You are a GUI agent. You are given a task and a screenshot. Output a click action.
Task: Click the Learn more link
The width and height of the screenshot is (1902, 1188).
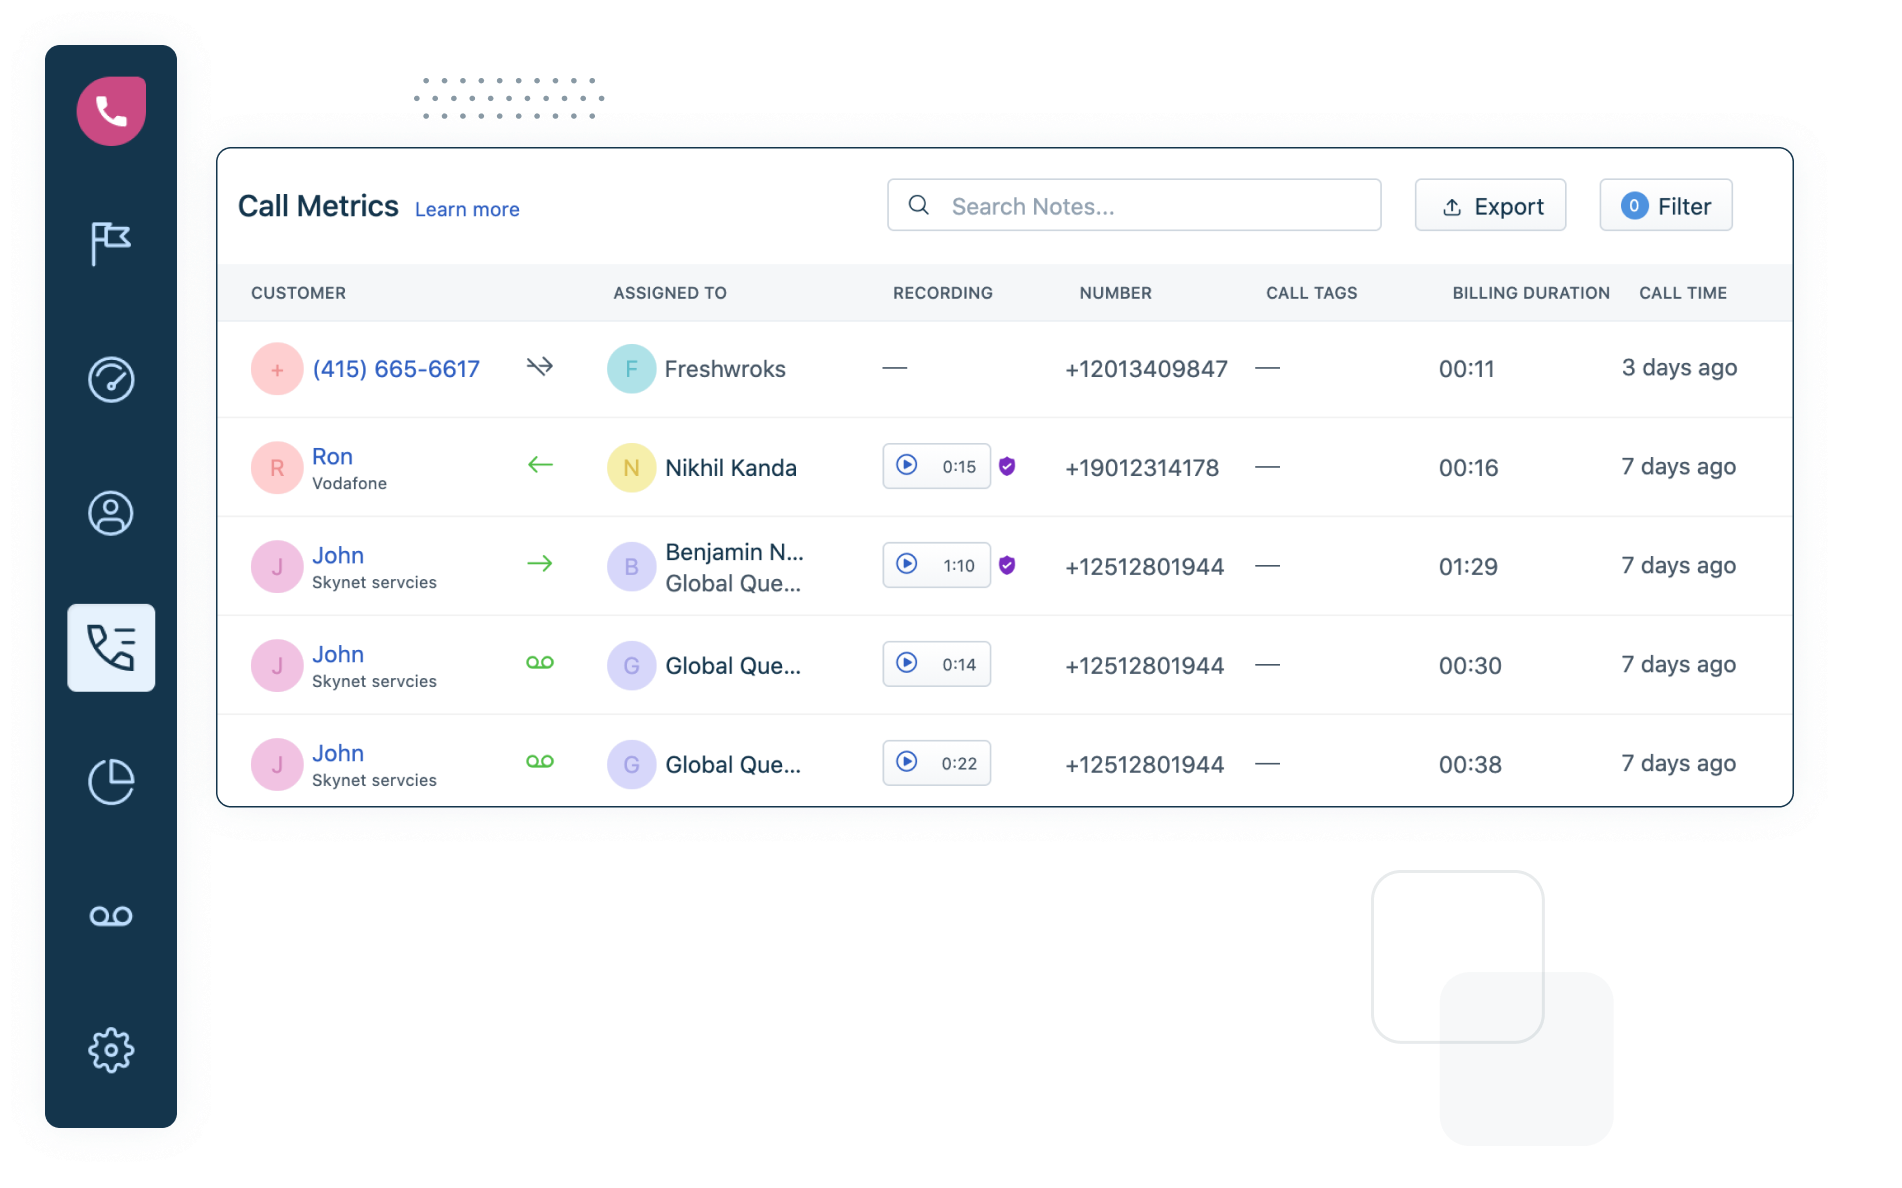point(466,209)
